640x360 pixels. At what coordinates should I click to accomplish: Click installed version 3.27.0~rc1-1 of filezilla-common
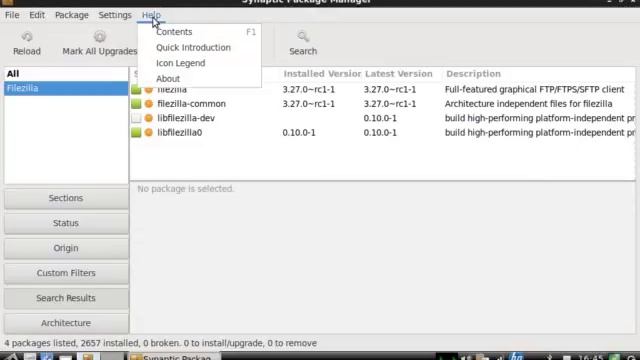click(309, 104)
